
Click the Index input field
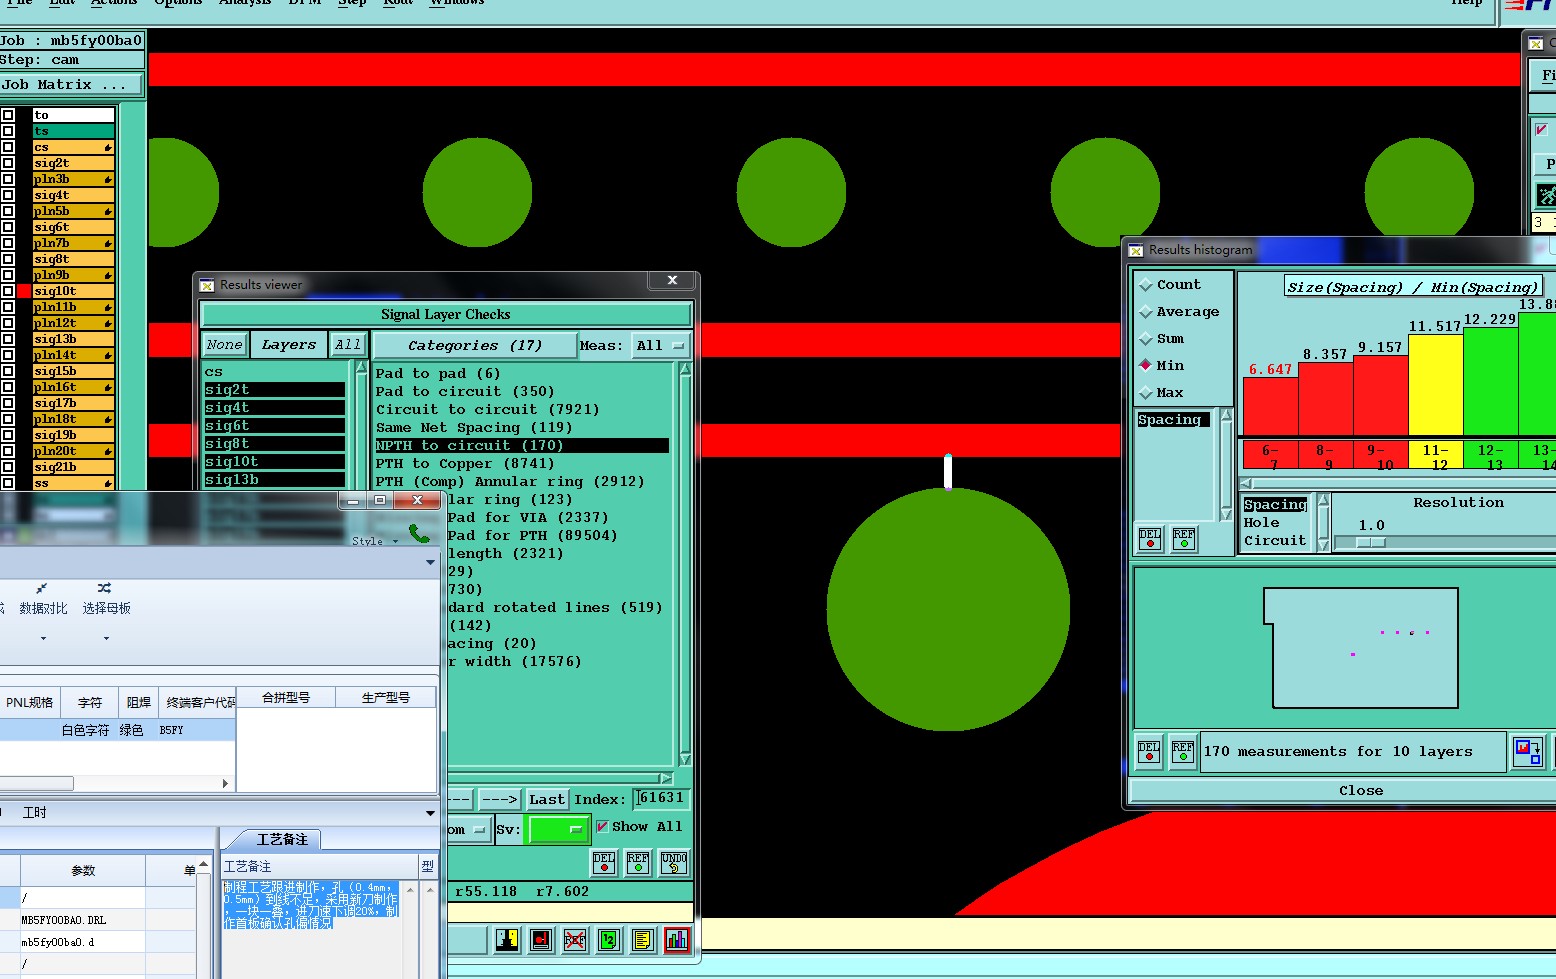[x=661, y=799]
